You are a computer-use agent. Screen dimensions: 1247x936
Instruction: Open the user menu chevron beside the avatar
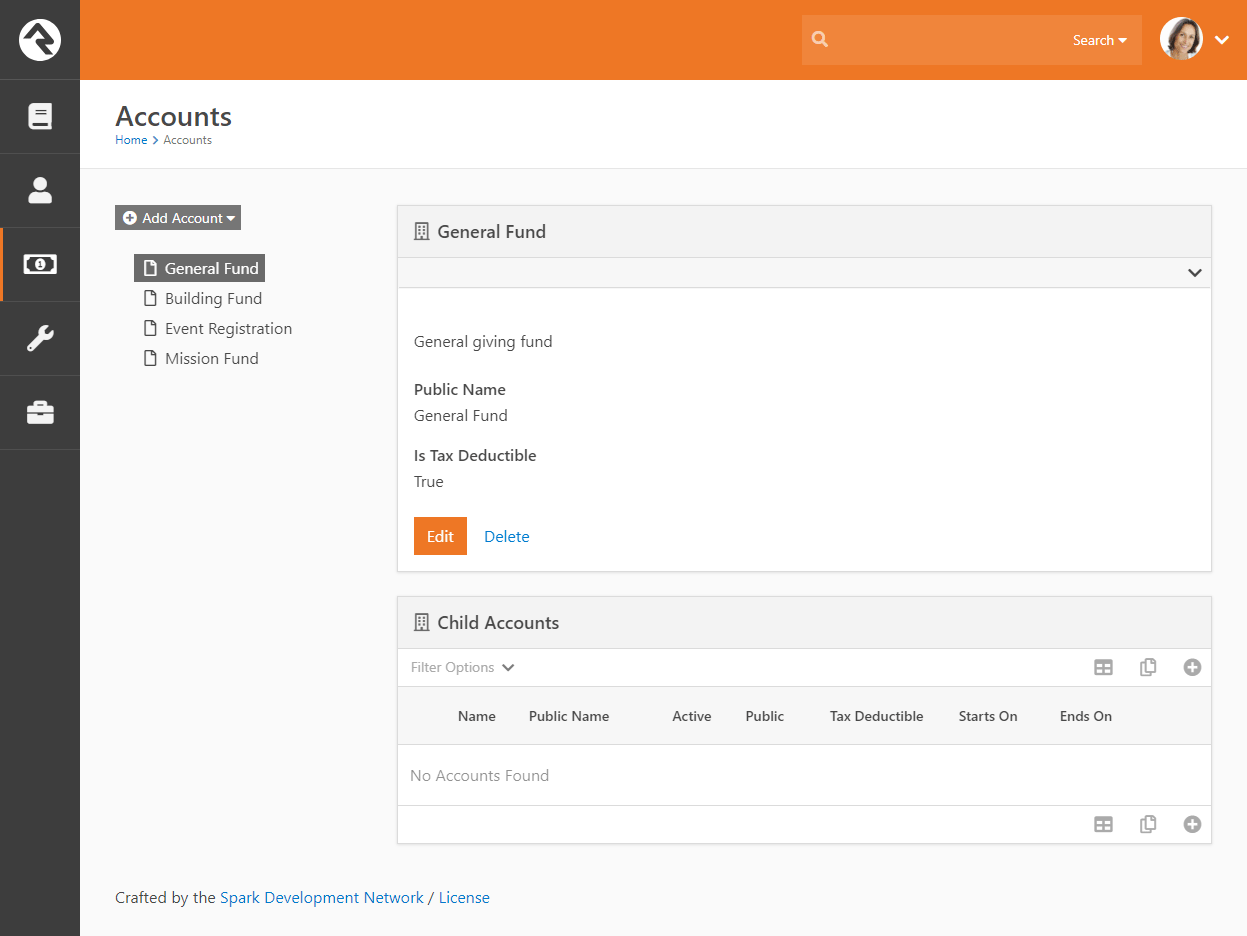[1221, 40]
